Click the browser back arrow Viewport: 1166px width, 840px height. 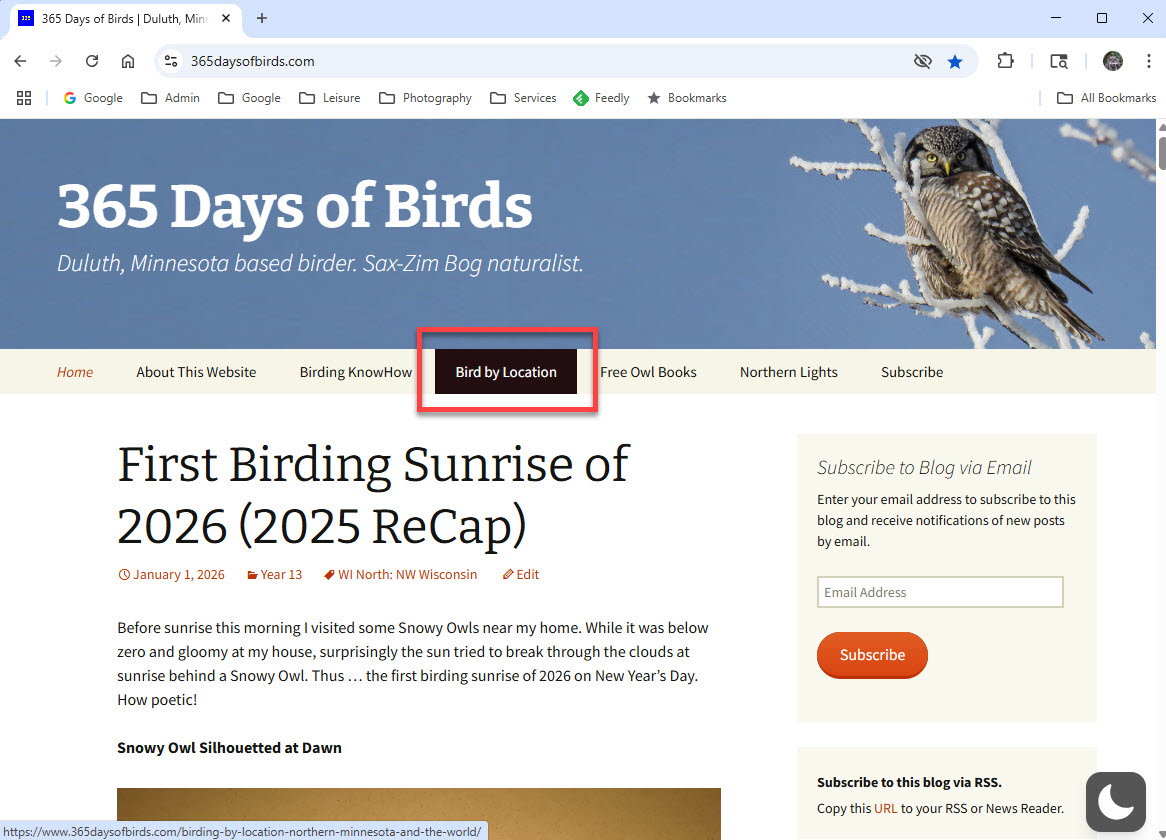tap(20, 61)
